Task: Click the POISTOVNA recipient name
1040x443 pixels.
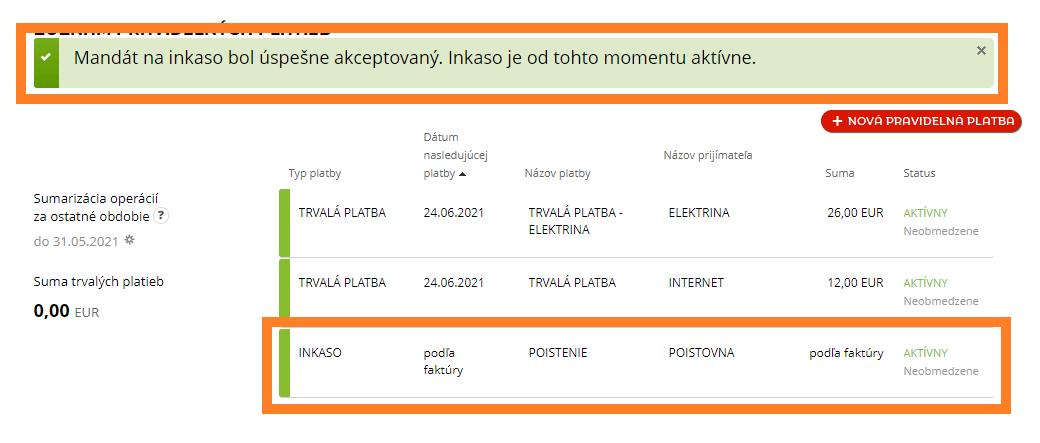Action: coord(701,353)
